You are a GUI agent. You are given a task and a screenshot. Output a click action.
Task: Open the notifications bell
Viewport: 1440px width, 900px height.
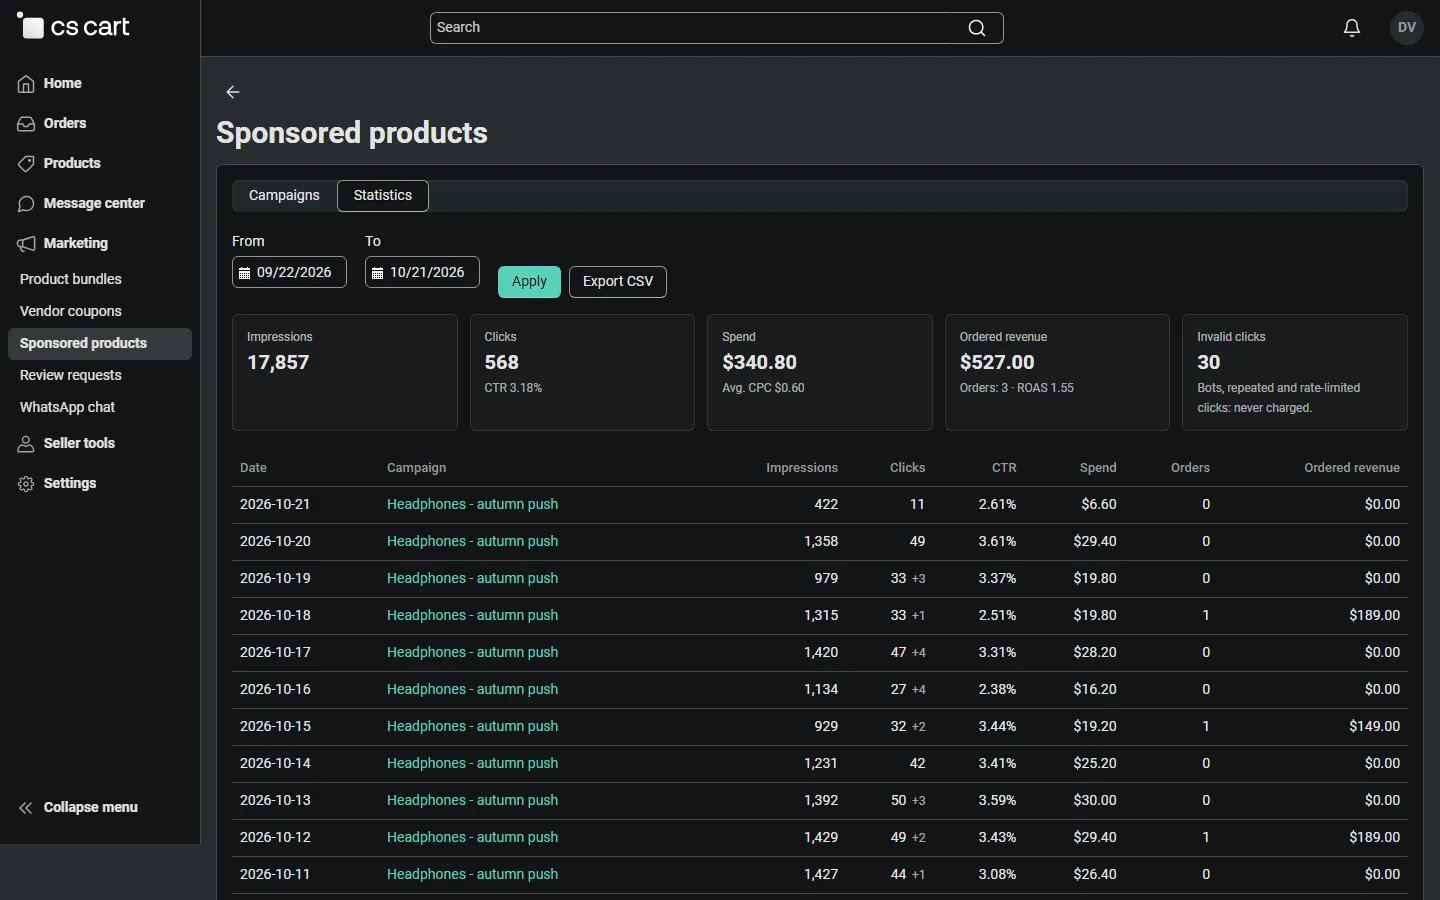1352,28
